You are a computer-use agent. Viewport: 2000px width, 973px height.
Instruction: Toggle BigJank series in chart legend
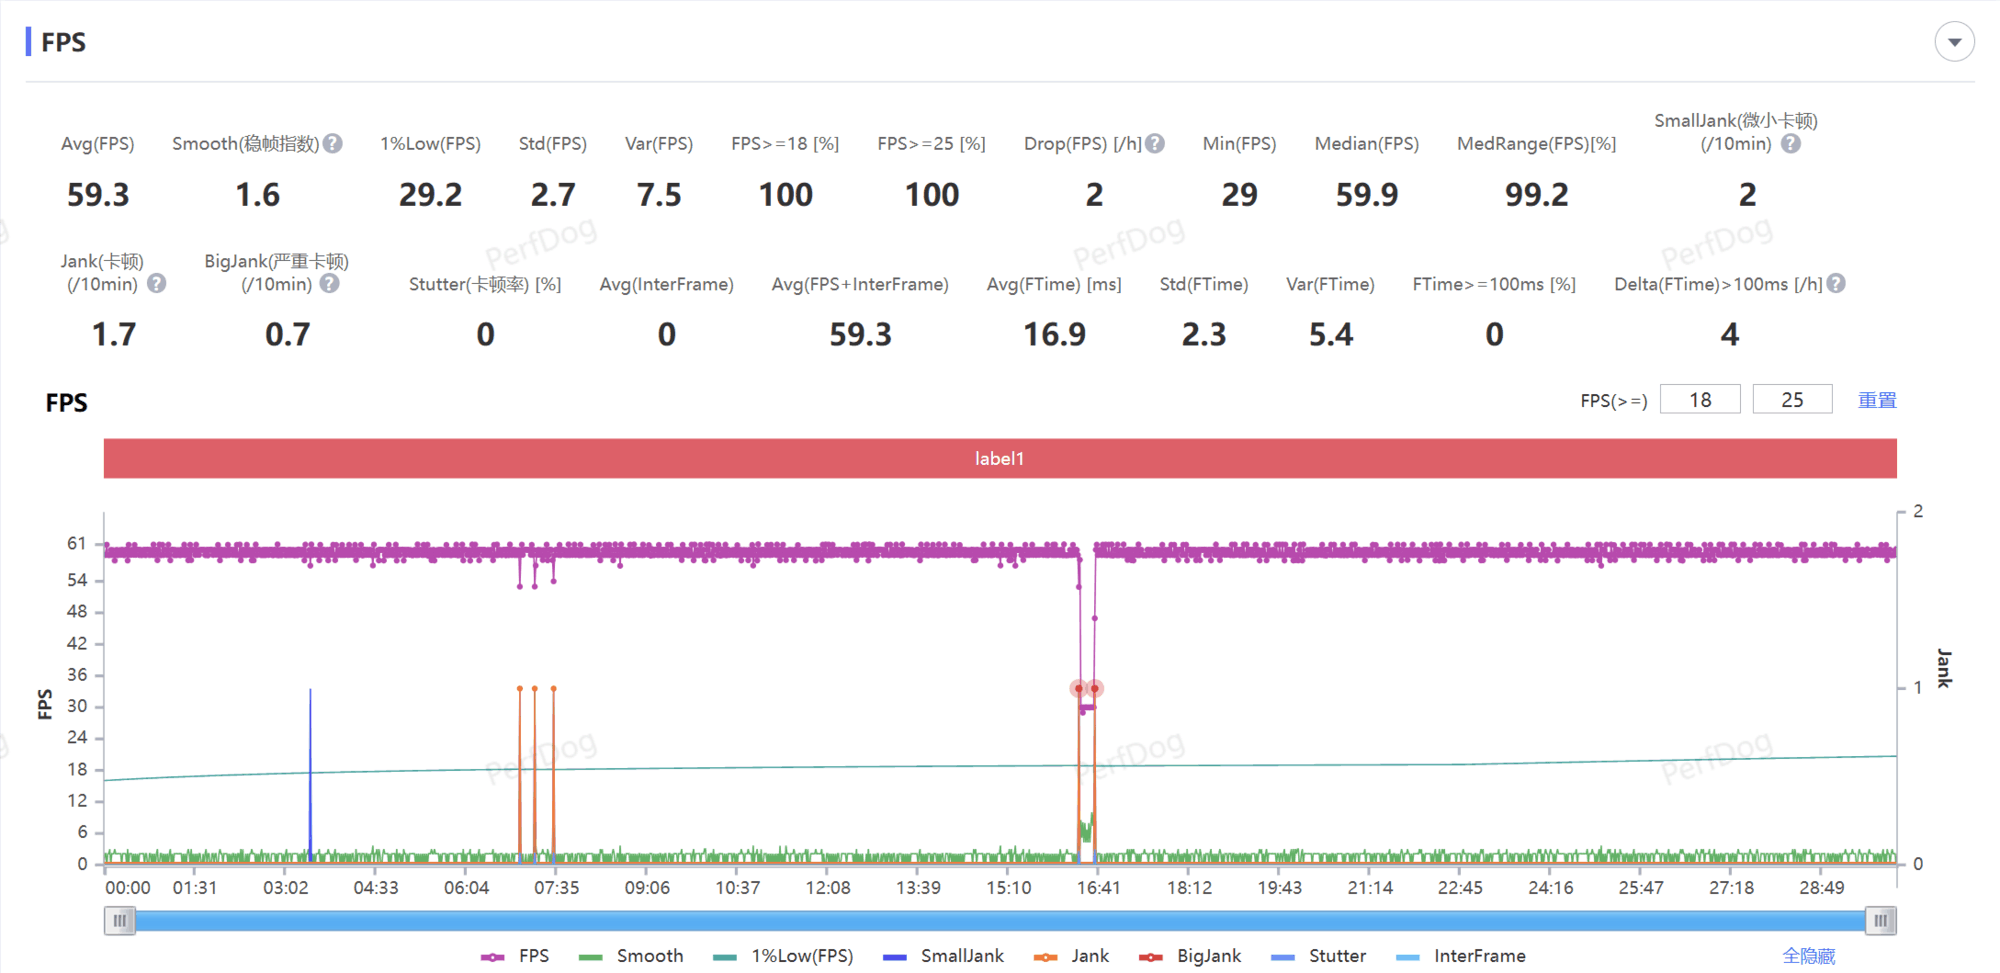(1190, 956)
